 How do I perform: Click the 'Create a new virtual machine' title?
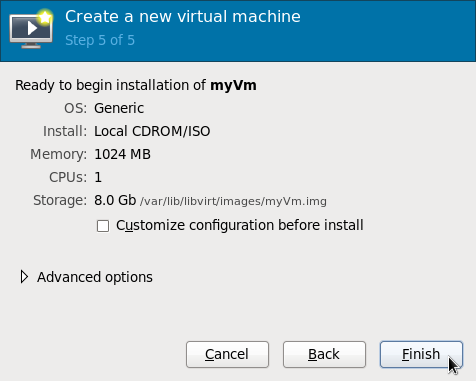183,17
